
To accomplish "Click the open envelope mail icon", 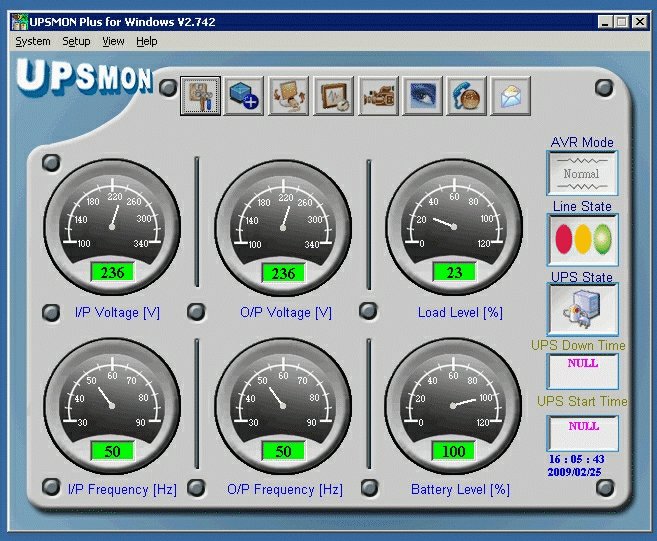I will pos(510,96).
